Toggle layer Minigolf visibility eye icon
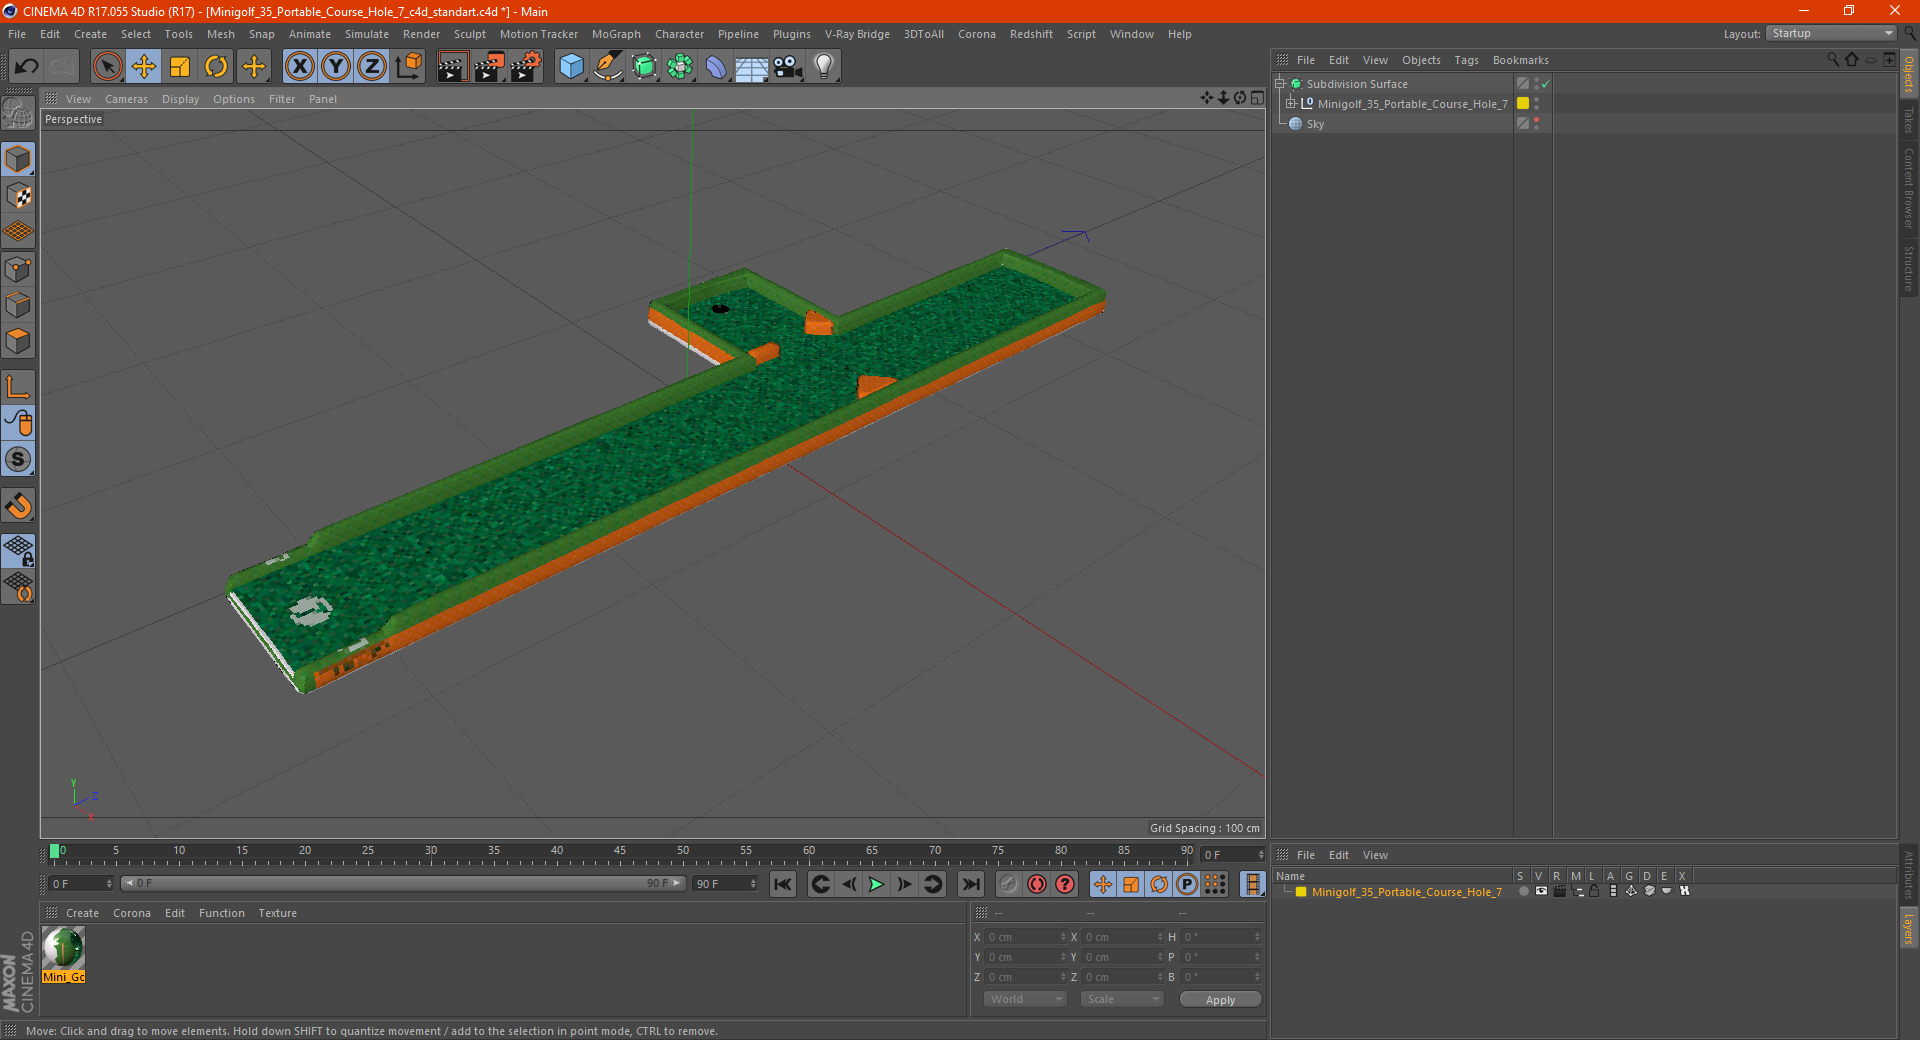The height and width of the screenshot is (1040, 1920). 1541,891
